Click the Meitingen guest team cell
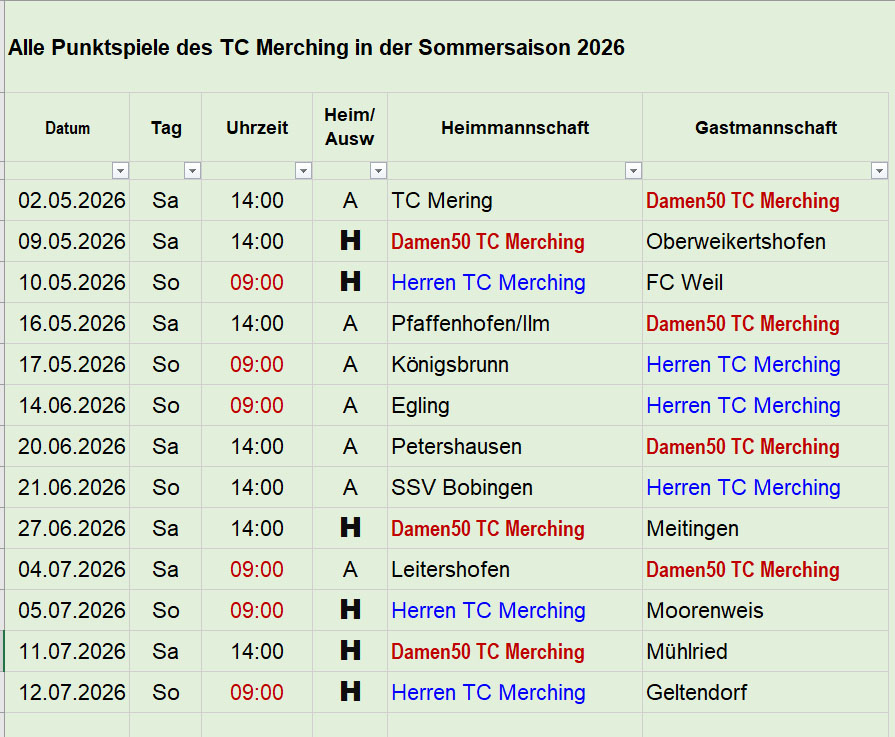The height and width of the screenshot is (737, 895). (x=693, y=529)
